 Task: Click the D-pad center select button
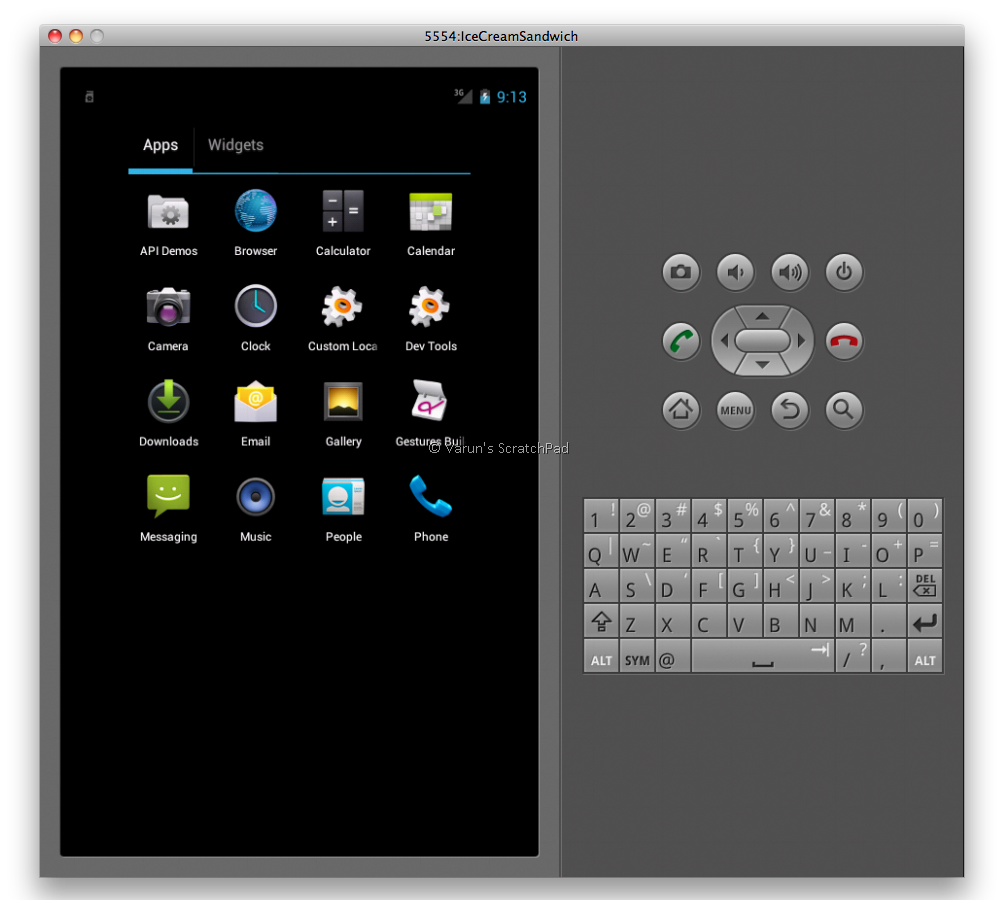pos(762,341)
